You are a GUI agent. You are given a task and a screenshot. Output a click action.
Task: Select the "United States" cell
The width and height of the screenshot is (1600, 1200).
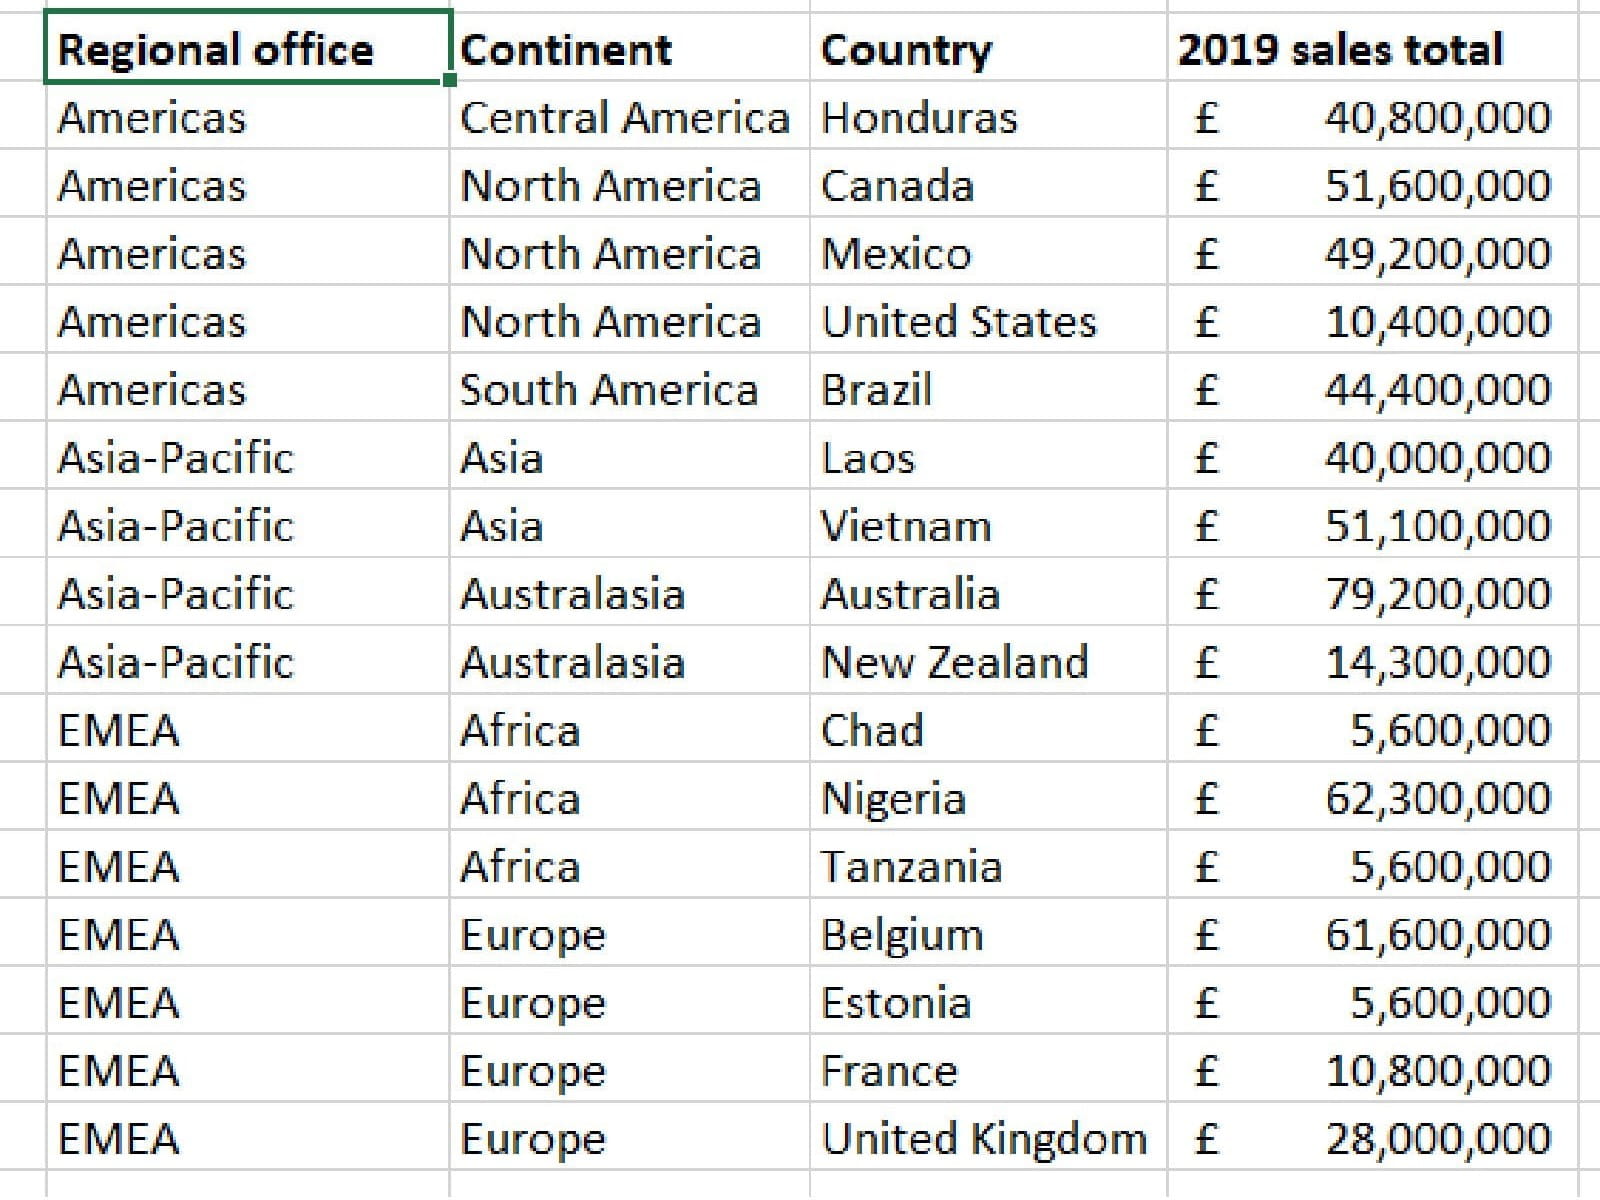coord(958,322)
